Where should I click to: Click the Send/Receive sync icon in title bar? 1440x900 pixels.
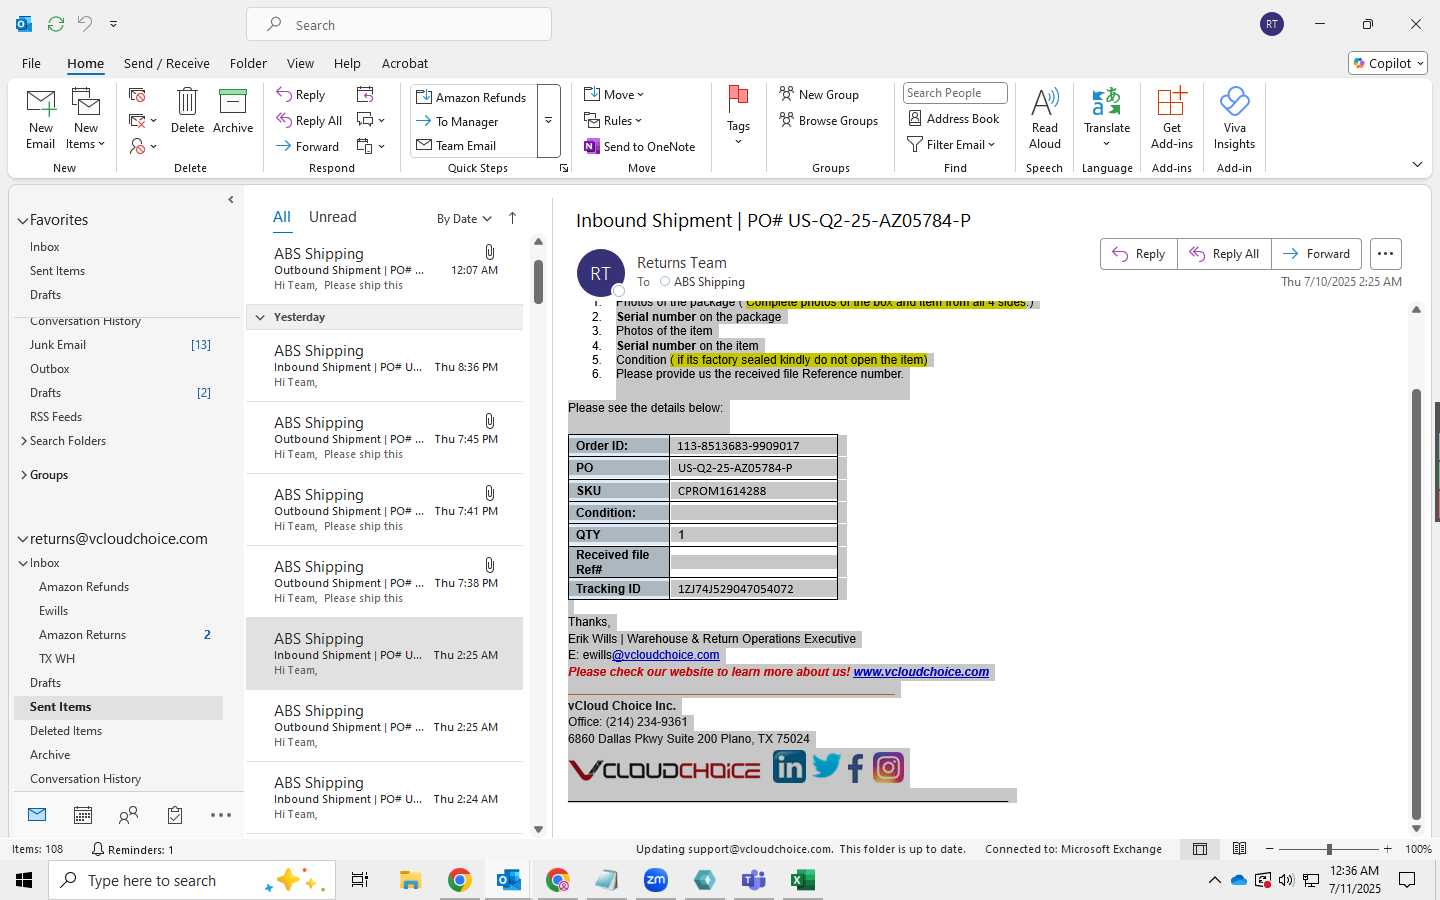coord(56,23)
